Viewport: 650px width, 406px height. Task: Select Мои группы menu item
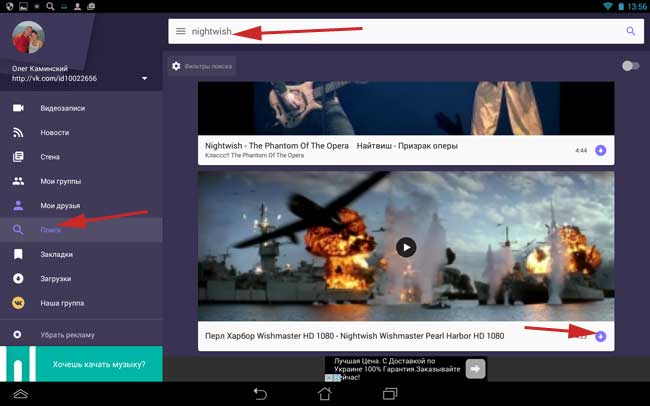(x=60, y=181)
